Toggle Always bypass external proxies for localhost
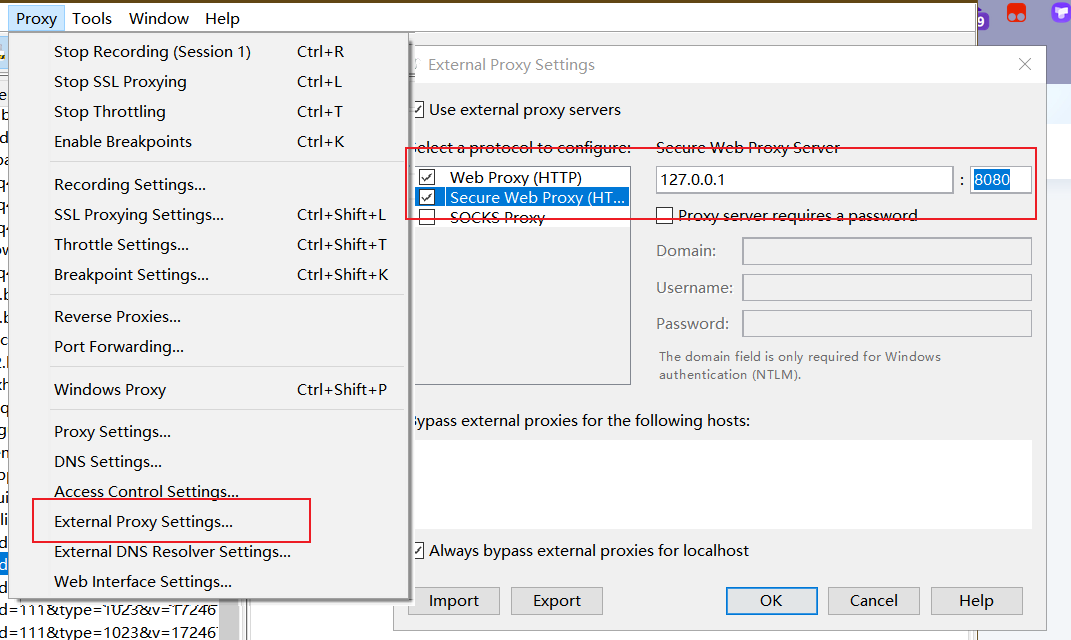 419,551
